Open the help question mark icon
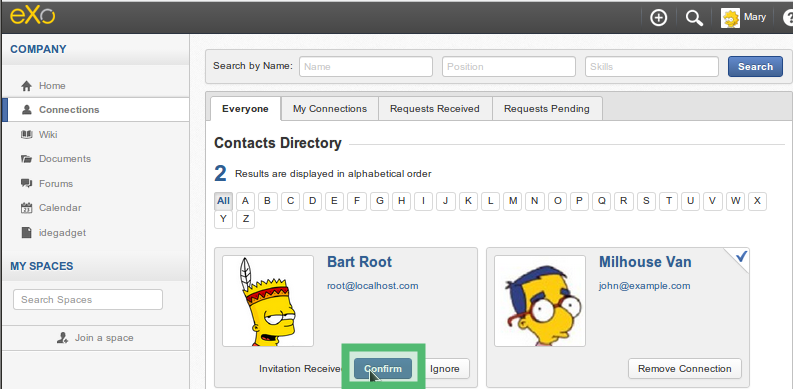Image resolution: width=793 pixels, height=389 pixels. [x=788, y=18]
